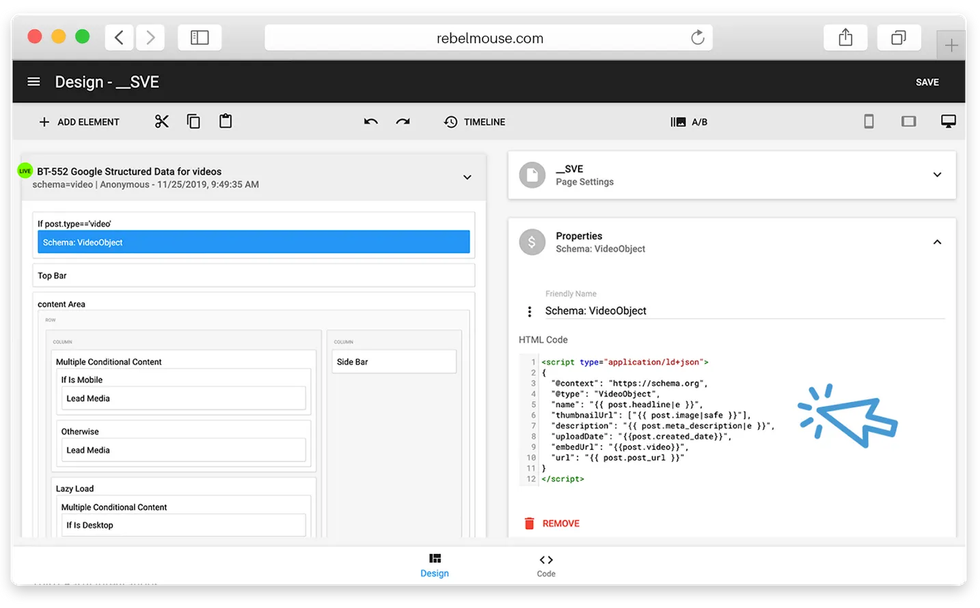Click the clipboard paste icon
980x608 pixels.
[x=226, y=121]
